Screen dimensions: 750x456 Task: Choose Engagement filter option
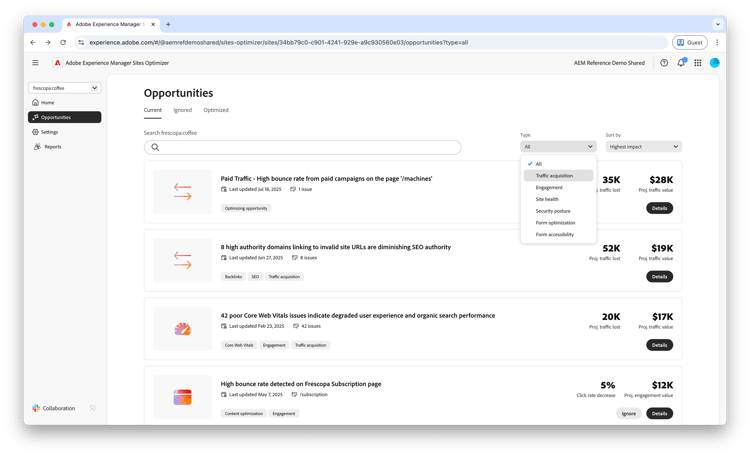pyautogui.click(x=558, y=188)
